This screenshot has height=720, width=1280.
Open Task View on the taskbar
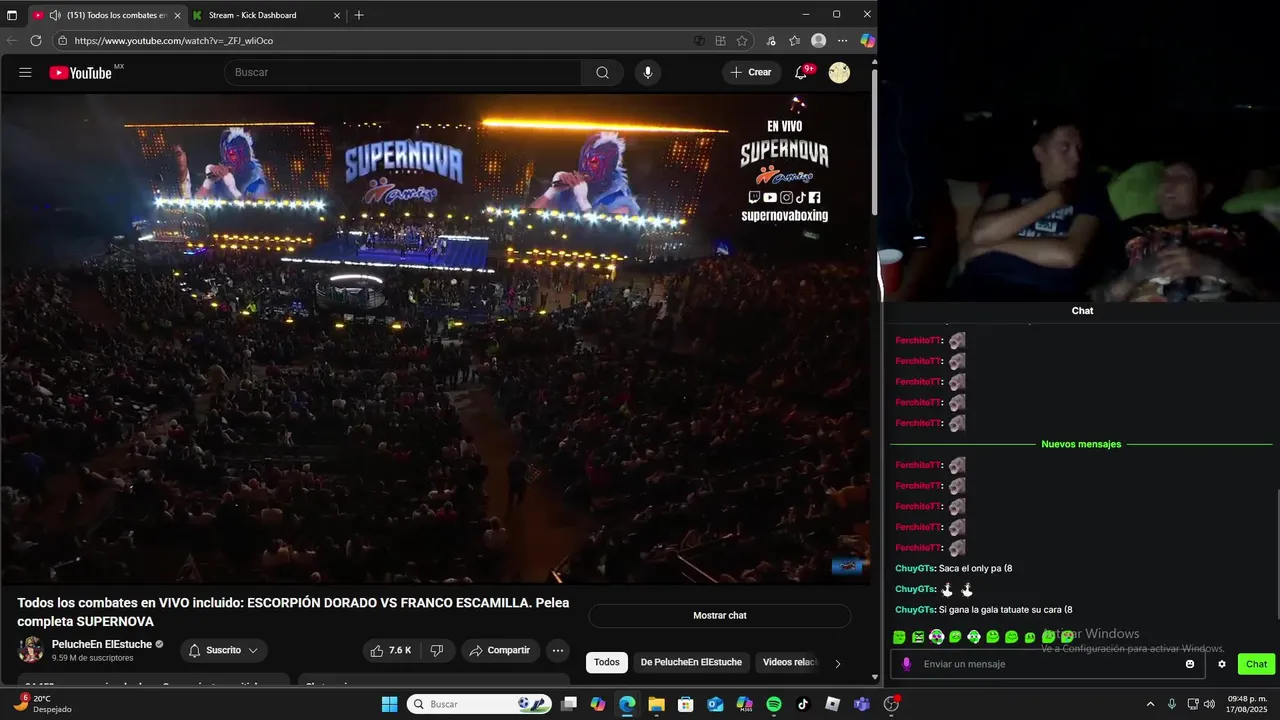coord(568,704)
